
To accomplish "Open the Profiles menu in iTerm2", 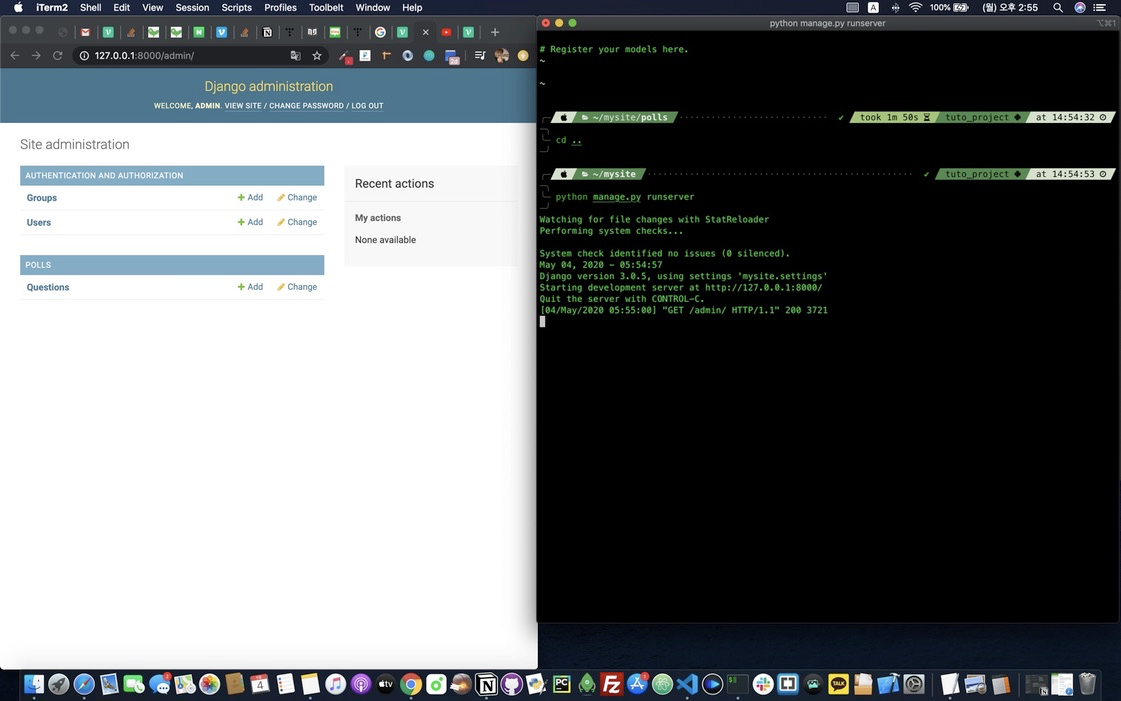I will 280,7.
